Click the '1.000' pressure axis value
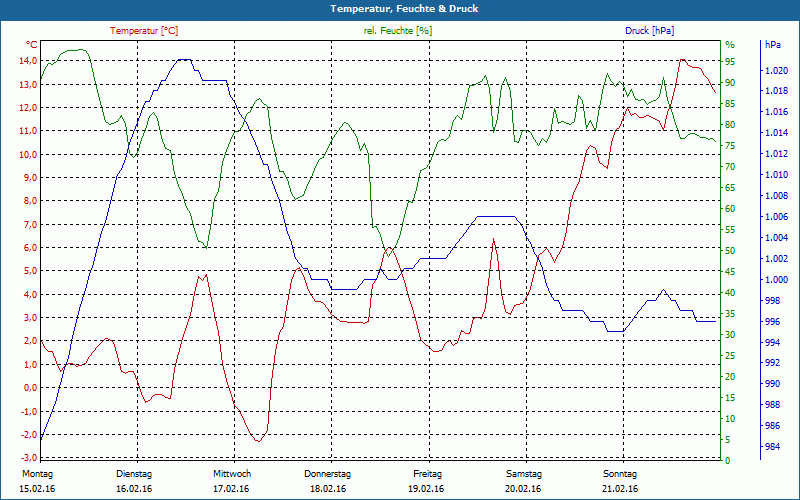Screen dimensions: 800x500 tap(777, 280)
